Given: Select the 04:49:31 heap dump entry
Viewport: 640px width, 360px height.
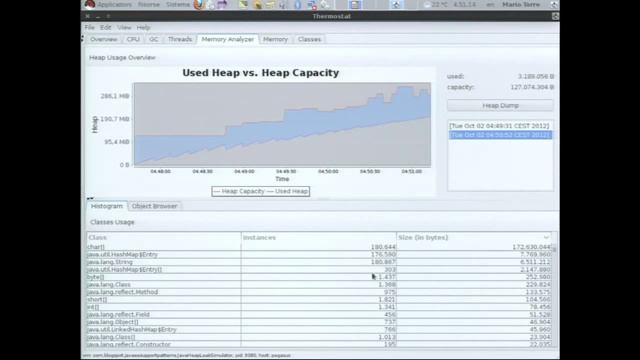Looking at the screenshot, I should (x=499, y=126).
